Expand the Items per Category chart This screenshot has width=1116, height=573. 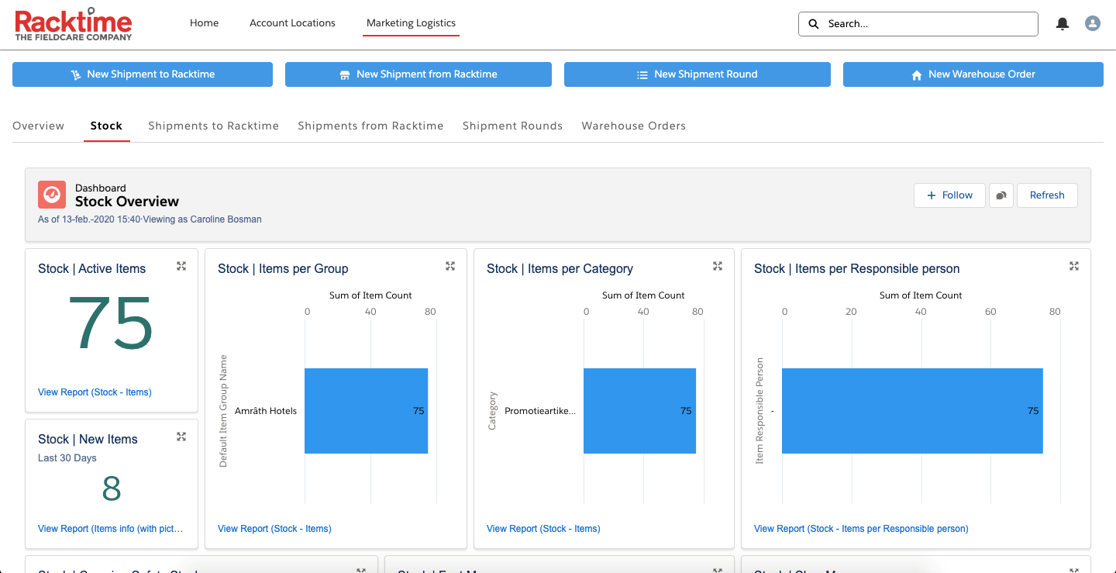[x=717, y=266]
